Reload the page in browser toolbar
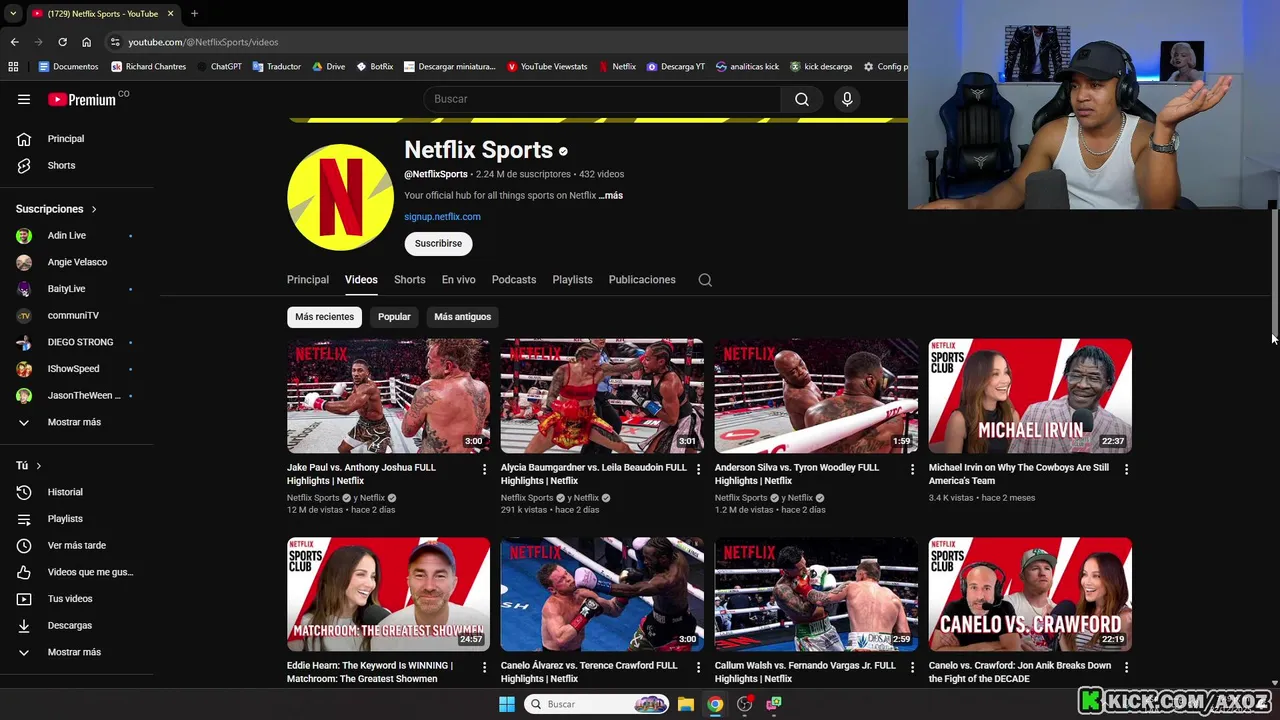Viewport: 1280px width, 720px height. (x=62, y=42)
